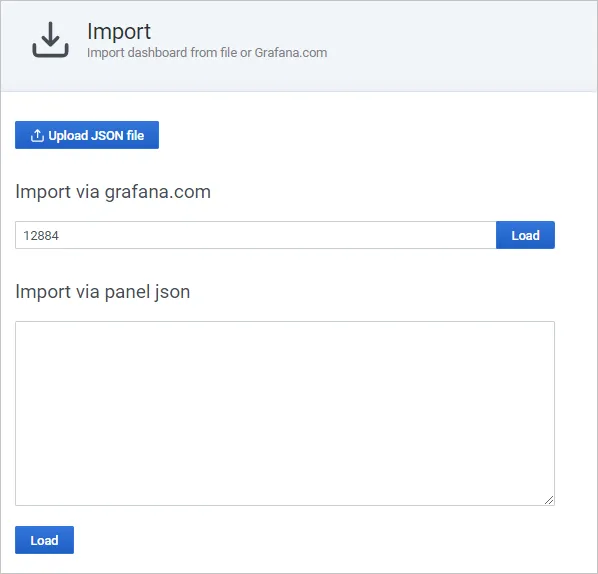Click the Import page title

pyautogui.click(x=119, y=32)
